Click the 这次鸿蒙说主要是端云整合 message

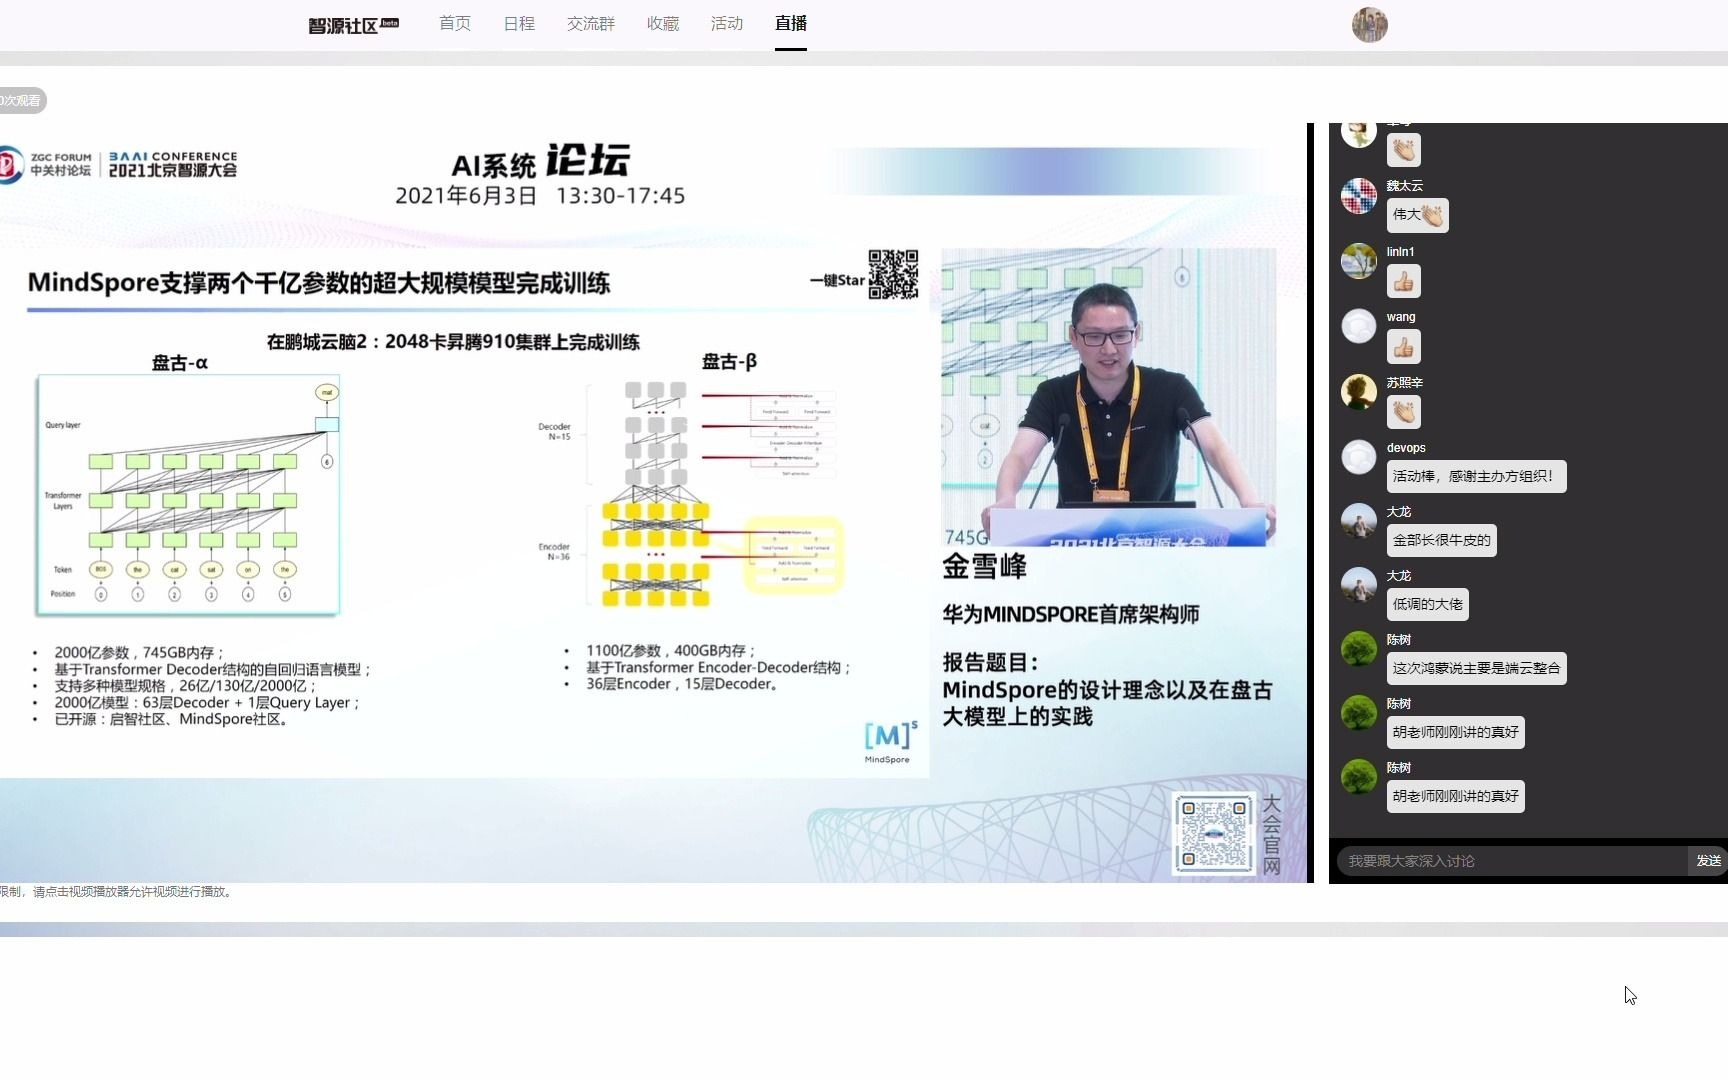tap(1476, 669)
